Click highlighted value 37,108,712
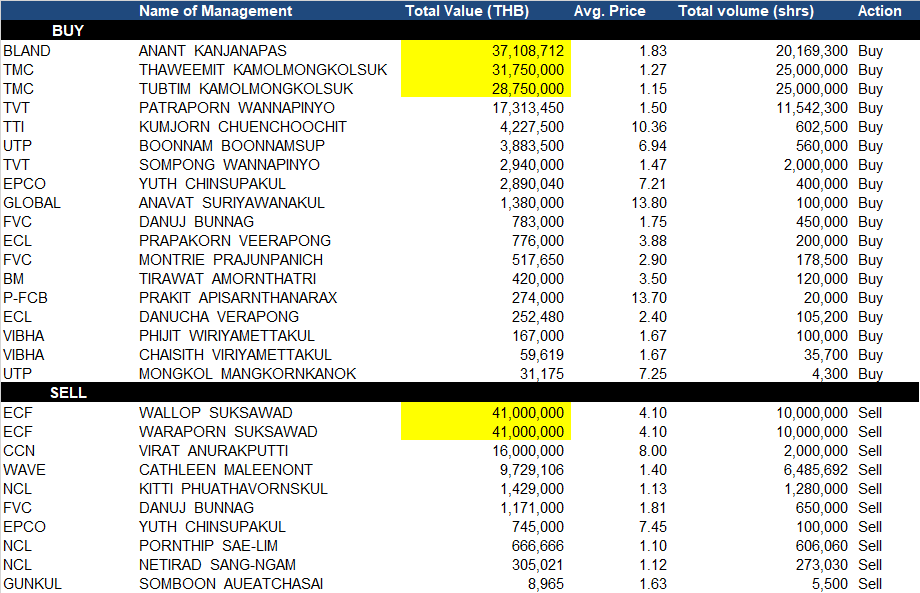 527,50
